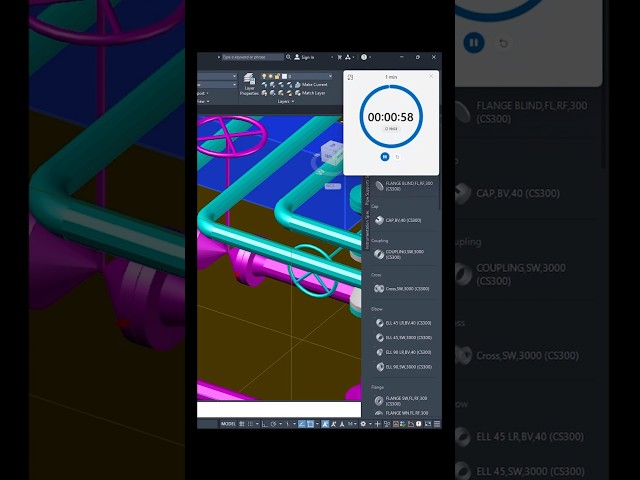
Task: Select Cross,SW,3000 (CS300) part
Action: pyautogui.click(x=404, y=289)
